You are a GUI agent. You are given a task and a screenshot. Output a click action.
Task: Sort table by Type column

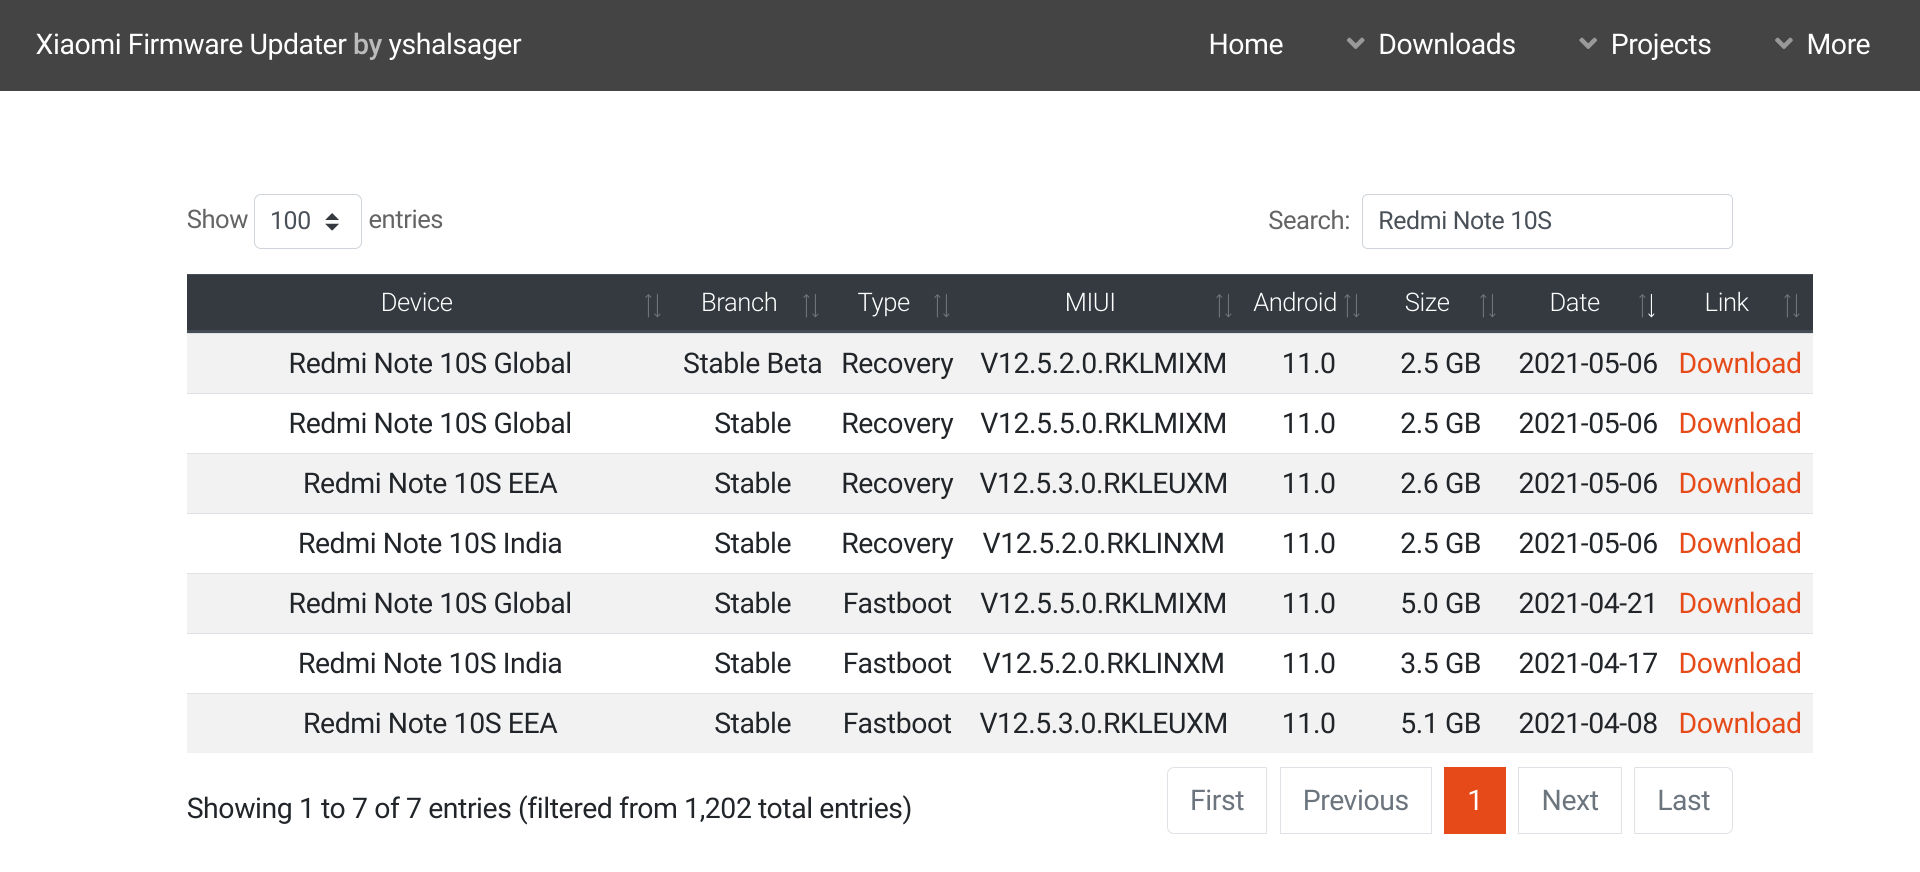tap(897, 303)
